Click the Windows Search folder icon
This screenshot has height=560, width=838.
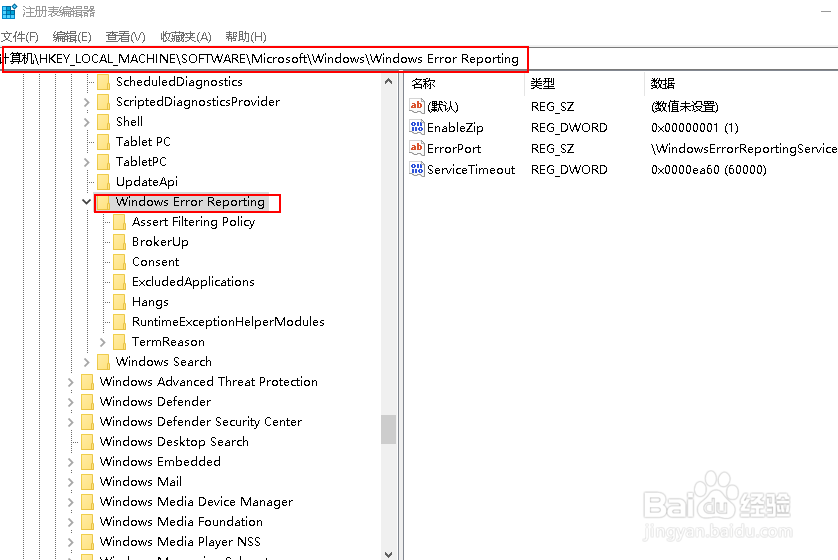pyautogui.click(x=104, y=362)
